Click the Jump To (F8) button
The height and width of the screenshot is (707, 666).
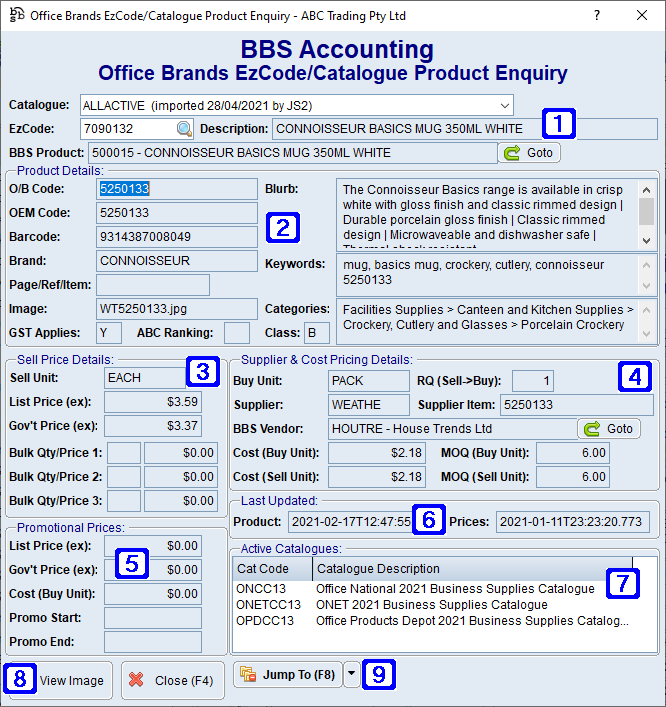288,675
